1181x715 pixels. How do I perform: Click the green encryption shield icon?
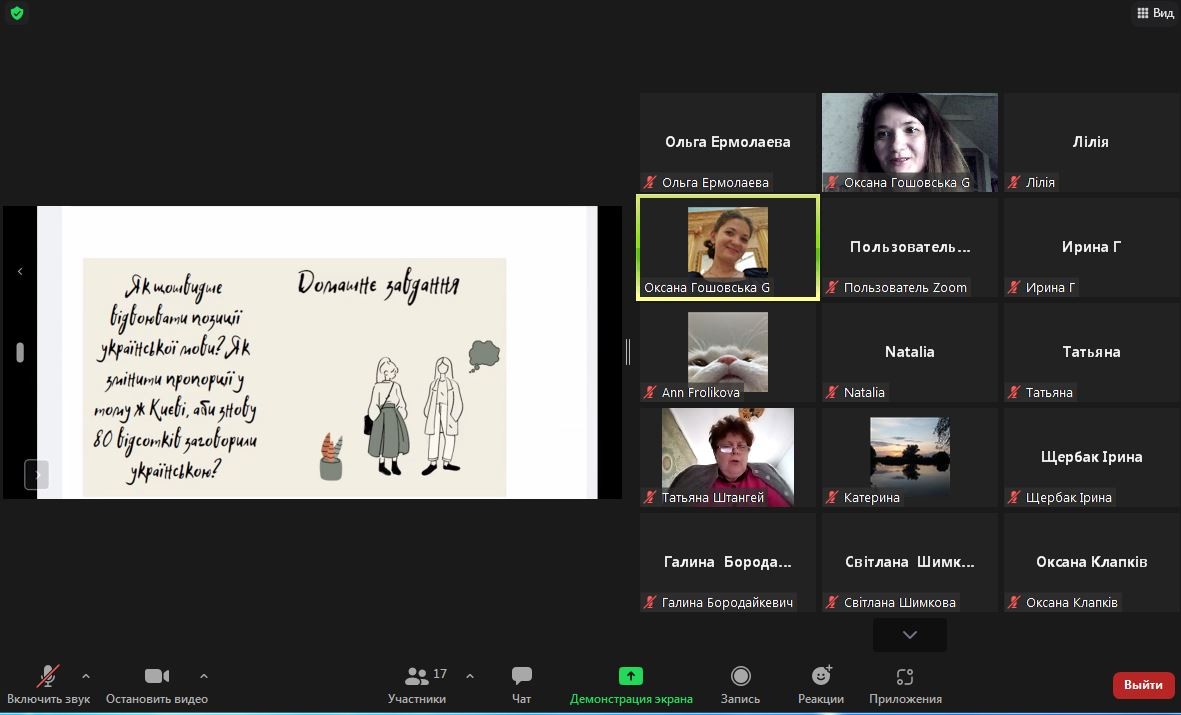click(x=16, y=13)
